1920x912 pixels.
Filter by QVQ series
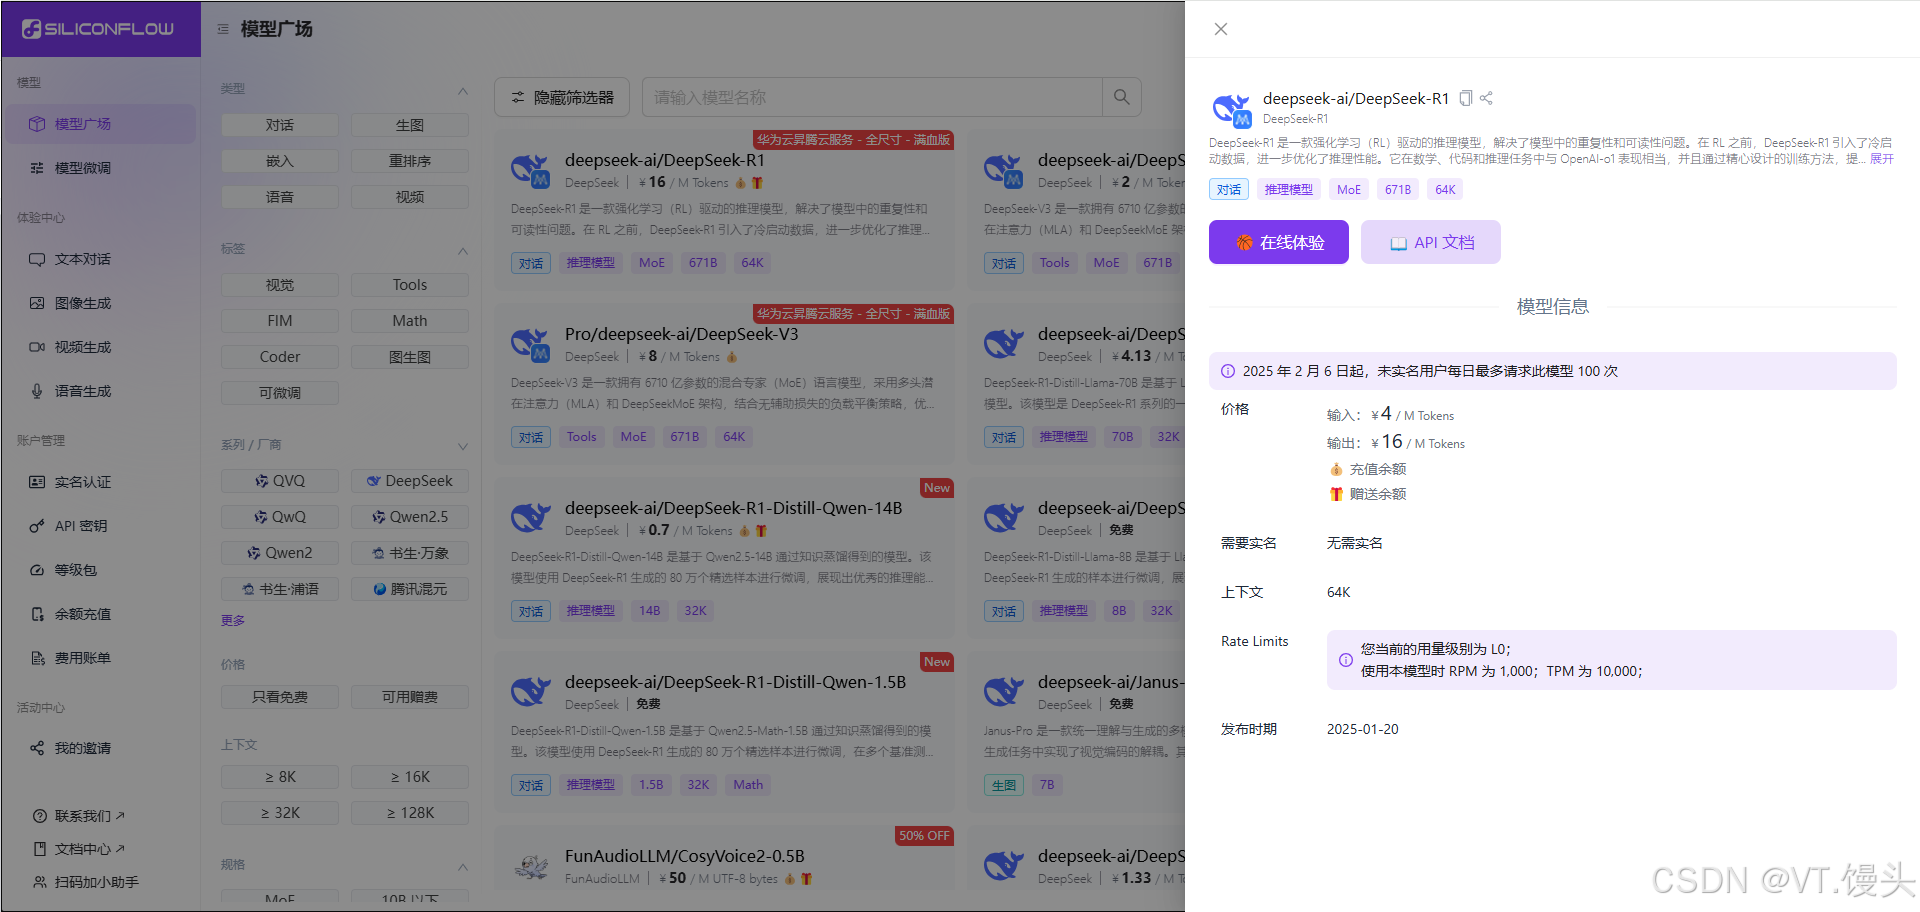click(x=280, y=481)
